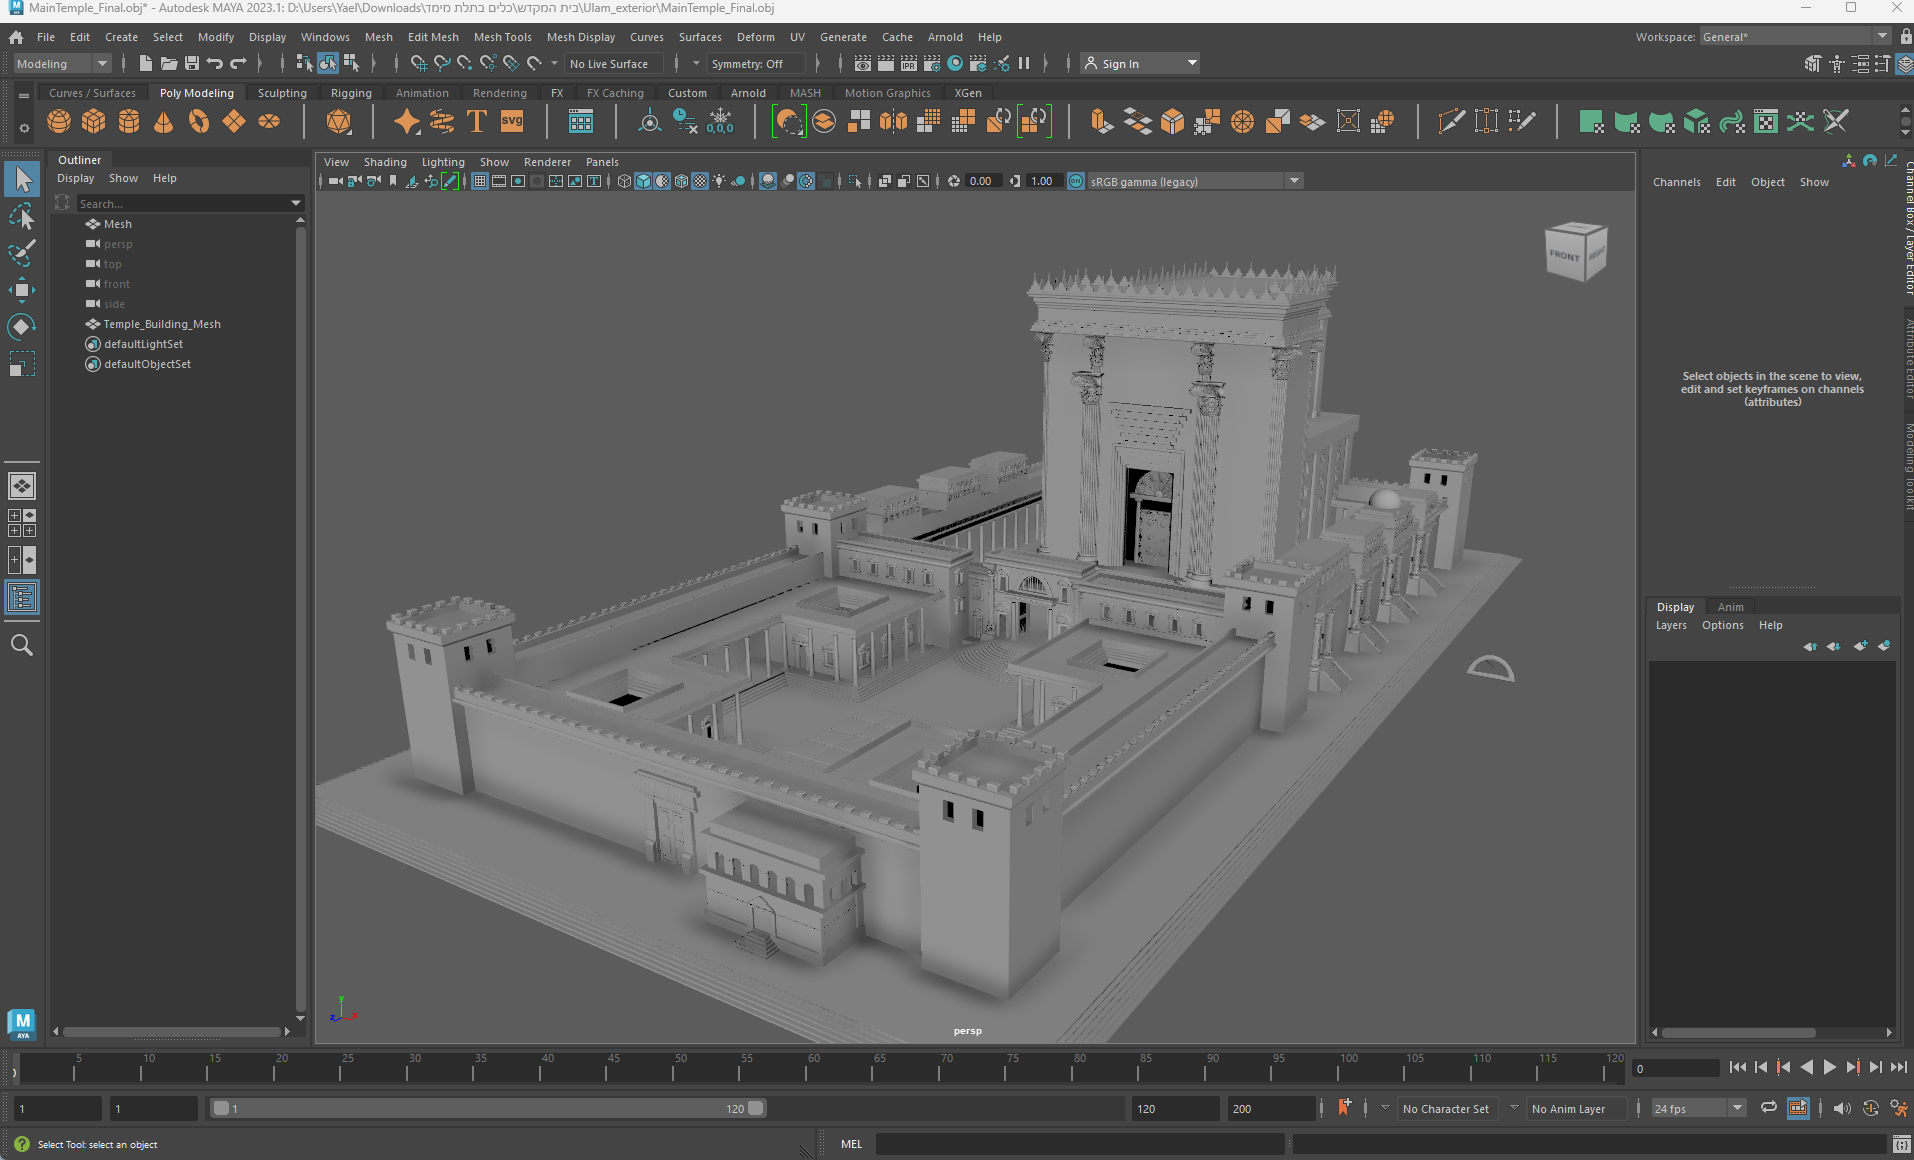1914x1160 pixels.
Task: Open the sRGB gamma color space dropdown
Action: coord(1294,181)
